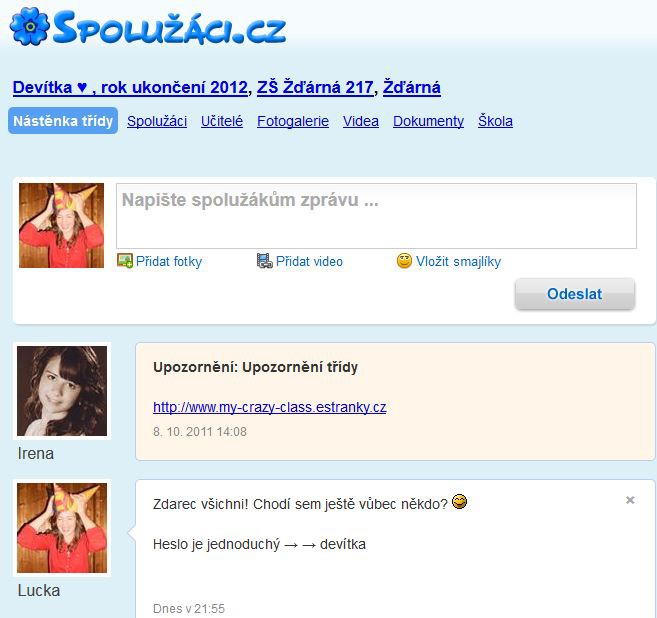Screen dimensions: 657x618
Task: Click the name Lucka under the photo
Action: coord(39,590)
